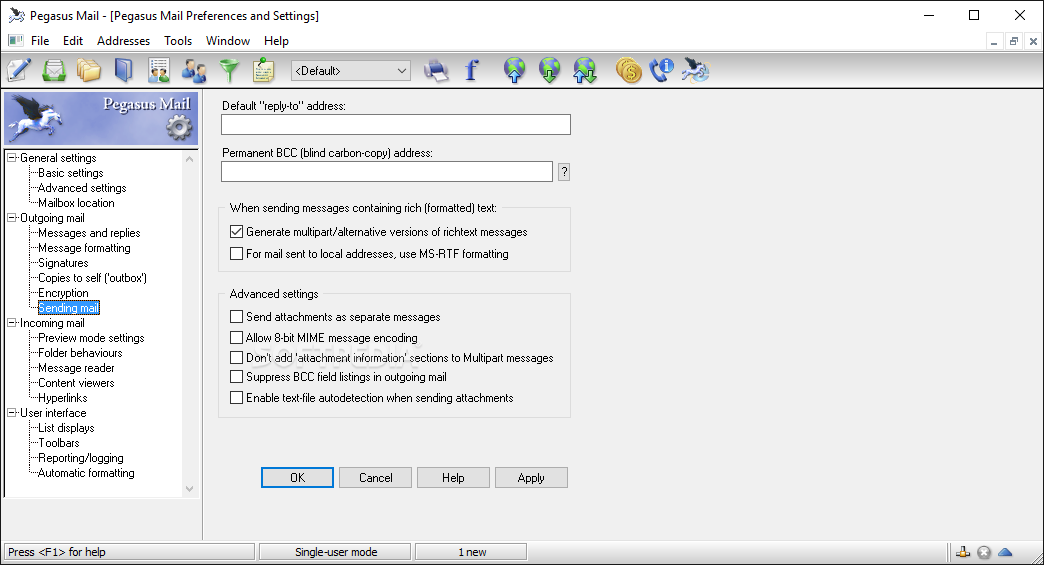Image resolution: width=1044 pixels, height=565 pixels.
Task: Open the local users lookup icon
Action: (x=194, y=70)
